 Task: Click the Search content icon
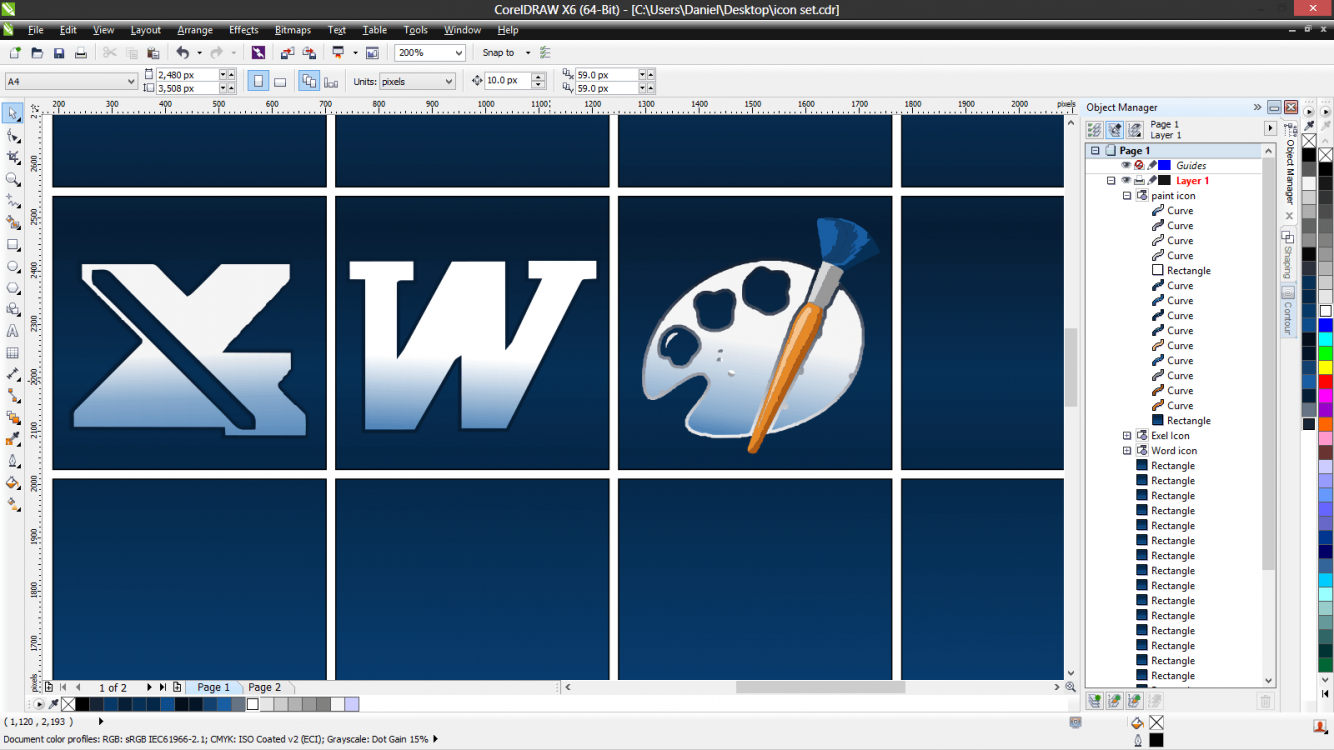[x=258, y=53]
